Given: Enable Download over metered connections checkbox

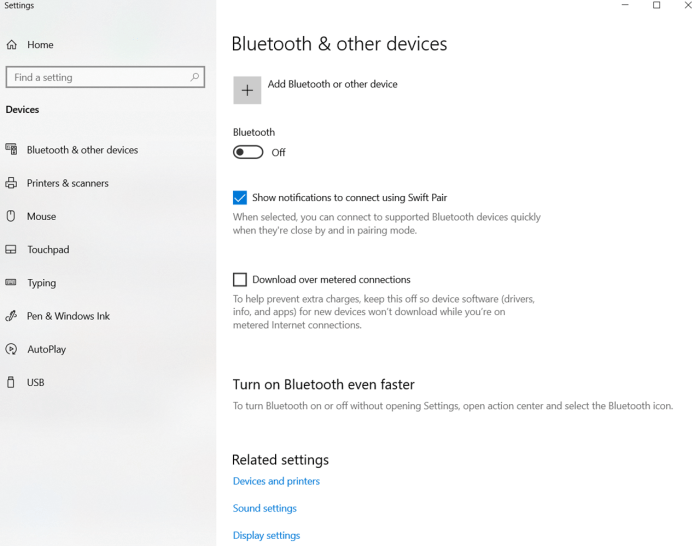Looking at the screenshot, I should coord(240,279).
